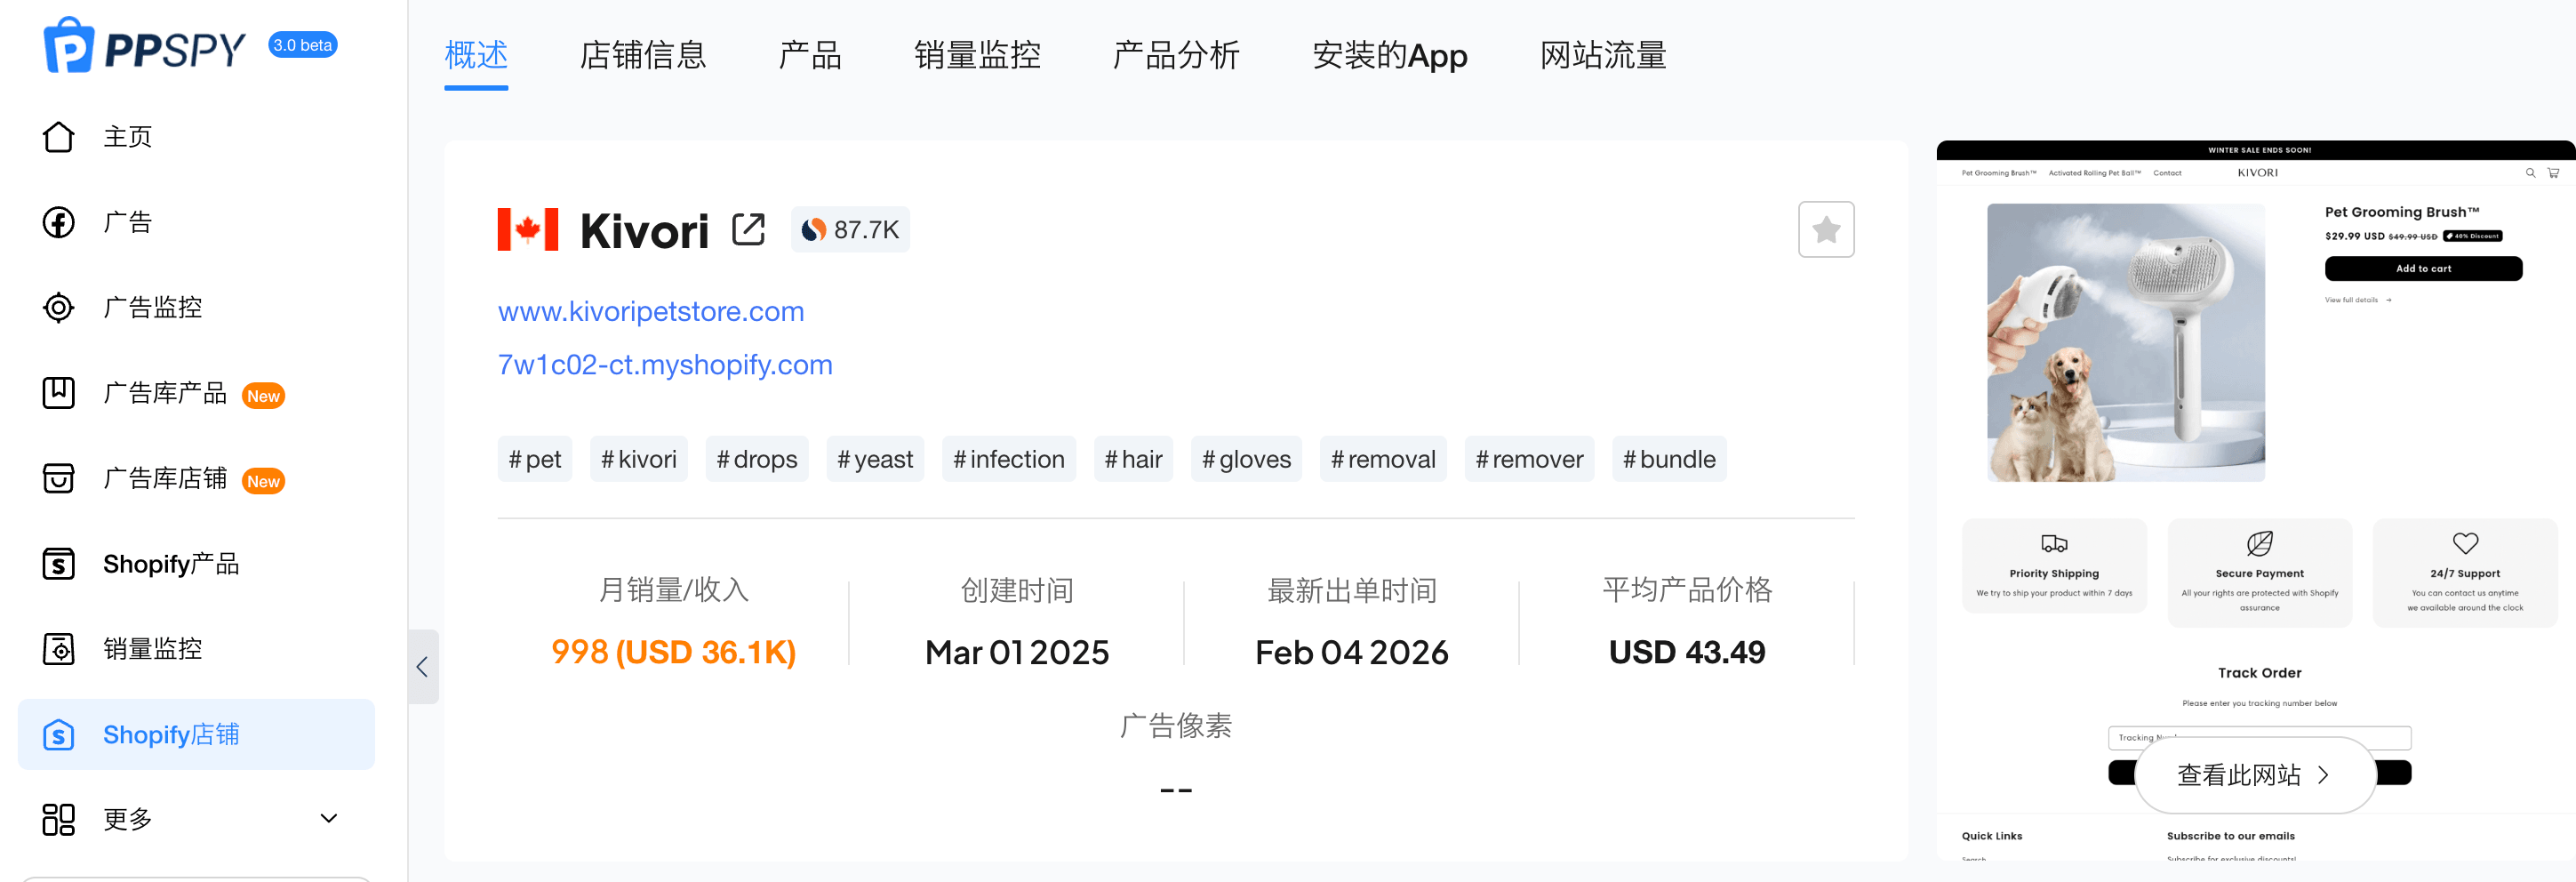Expand the 更多 sidebar menu
Screen dimensions: 2576x882
(x=328, y=819)
